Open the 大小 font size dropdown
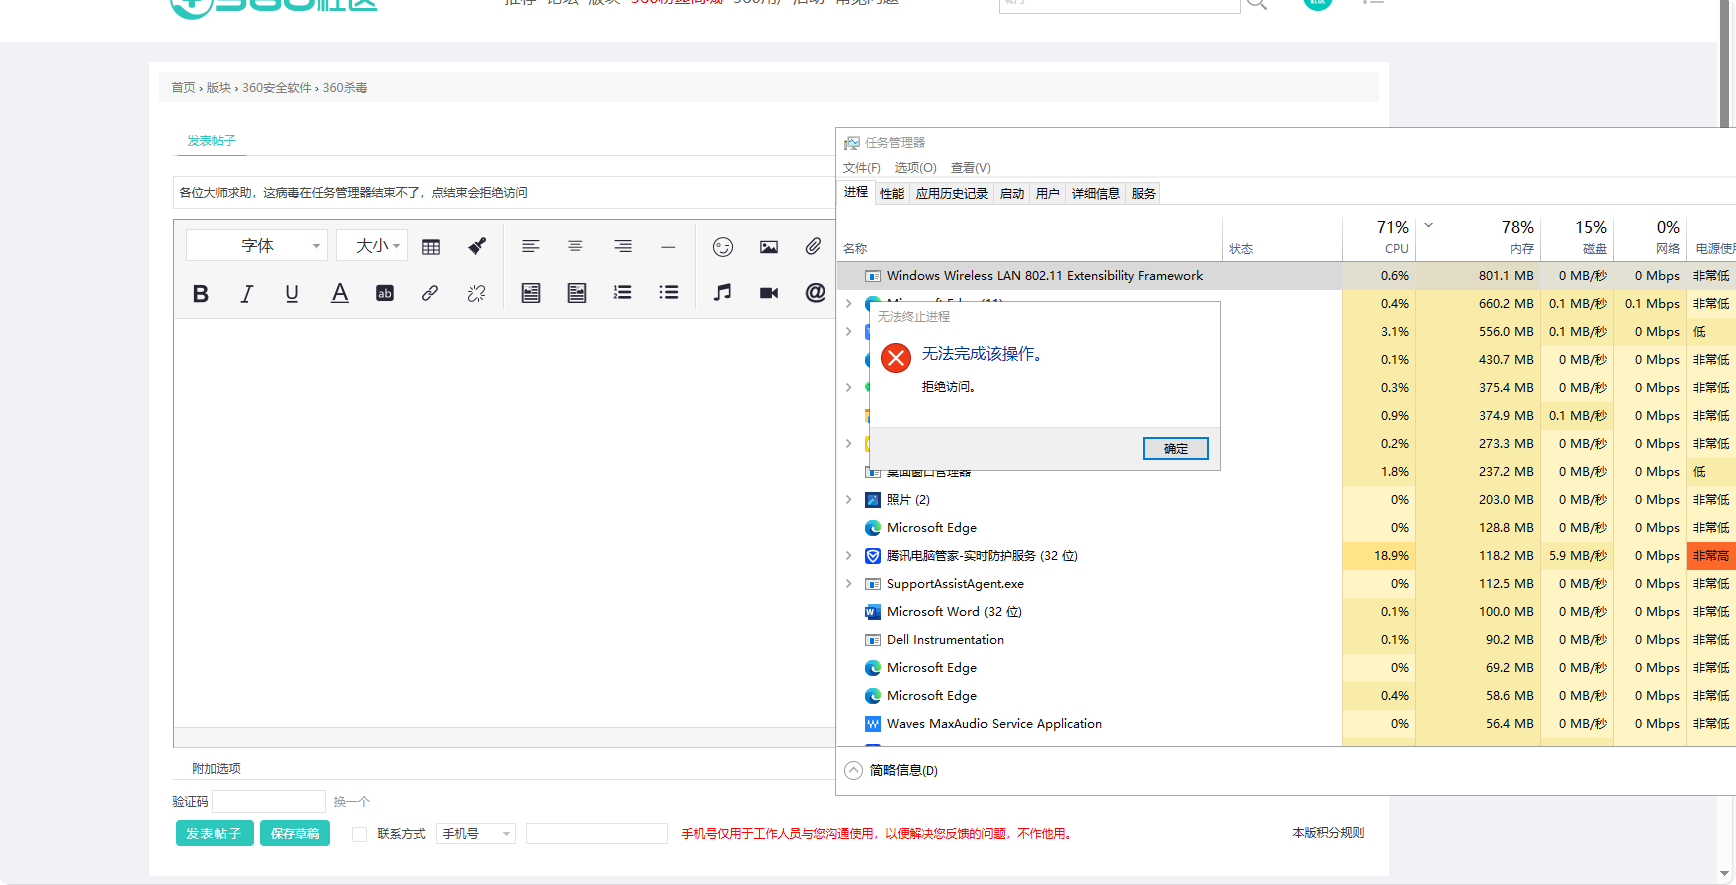 (372, 245)
